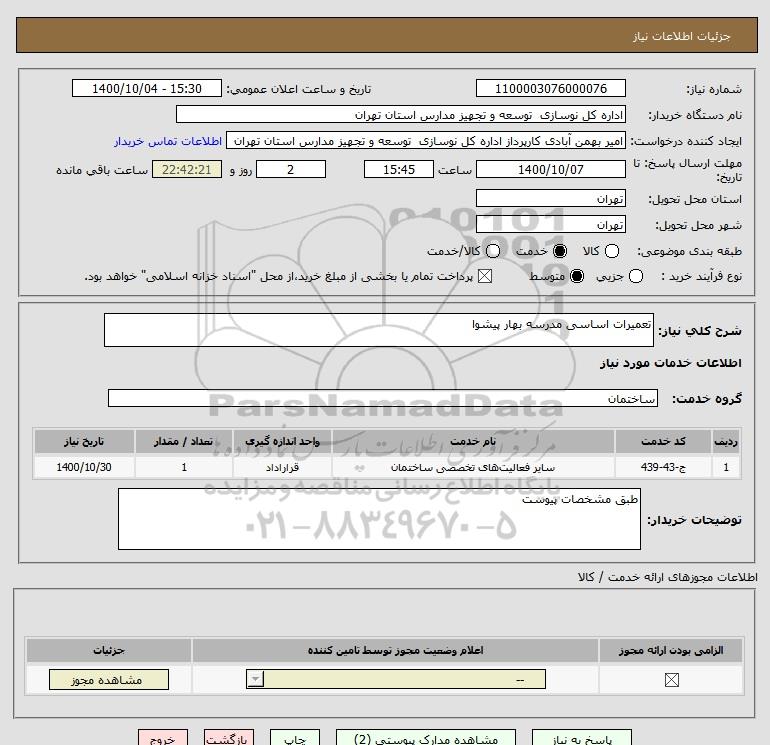Click the نام خدمت column header
This screenshot has width=770, height=745.
473,441
